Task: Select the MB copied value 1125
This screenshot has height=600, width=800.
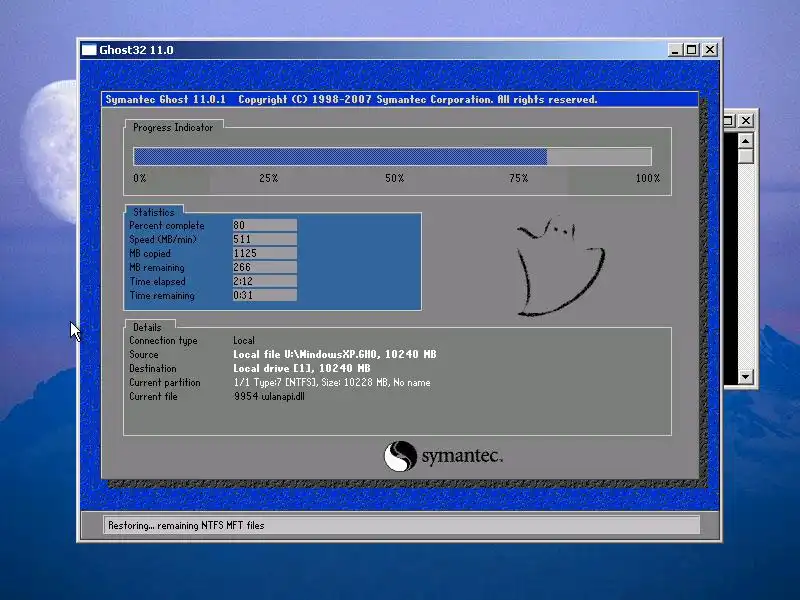Action: [x=264, y=253]
